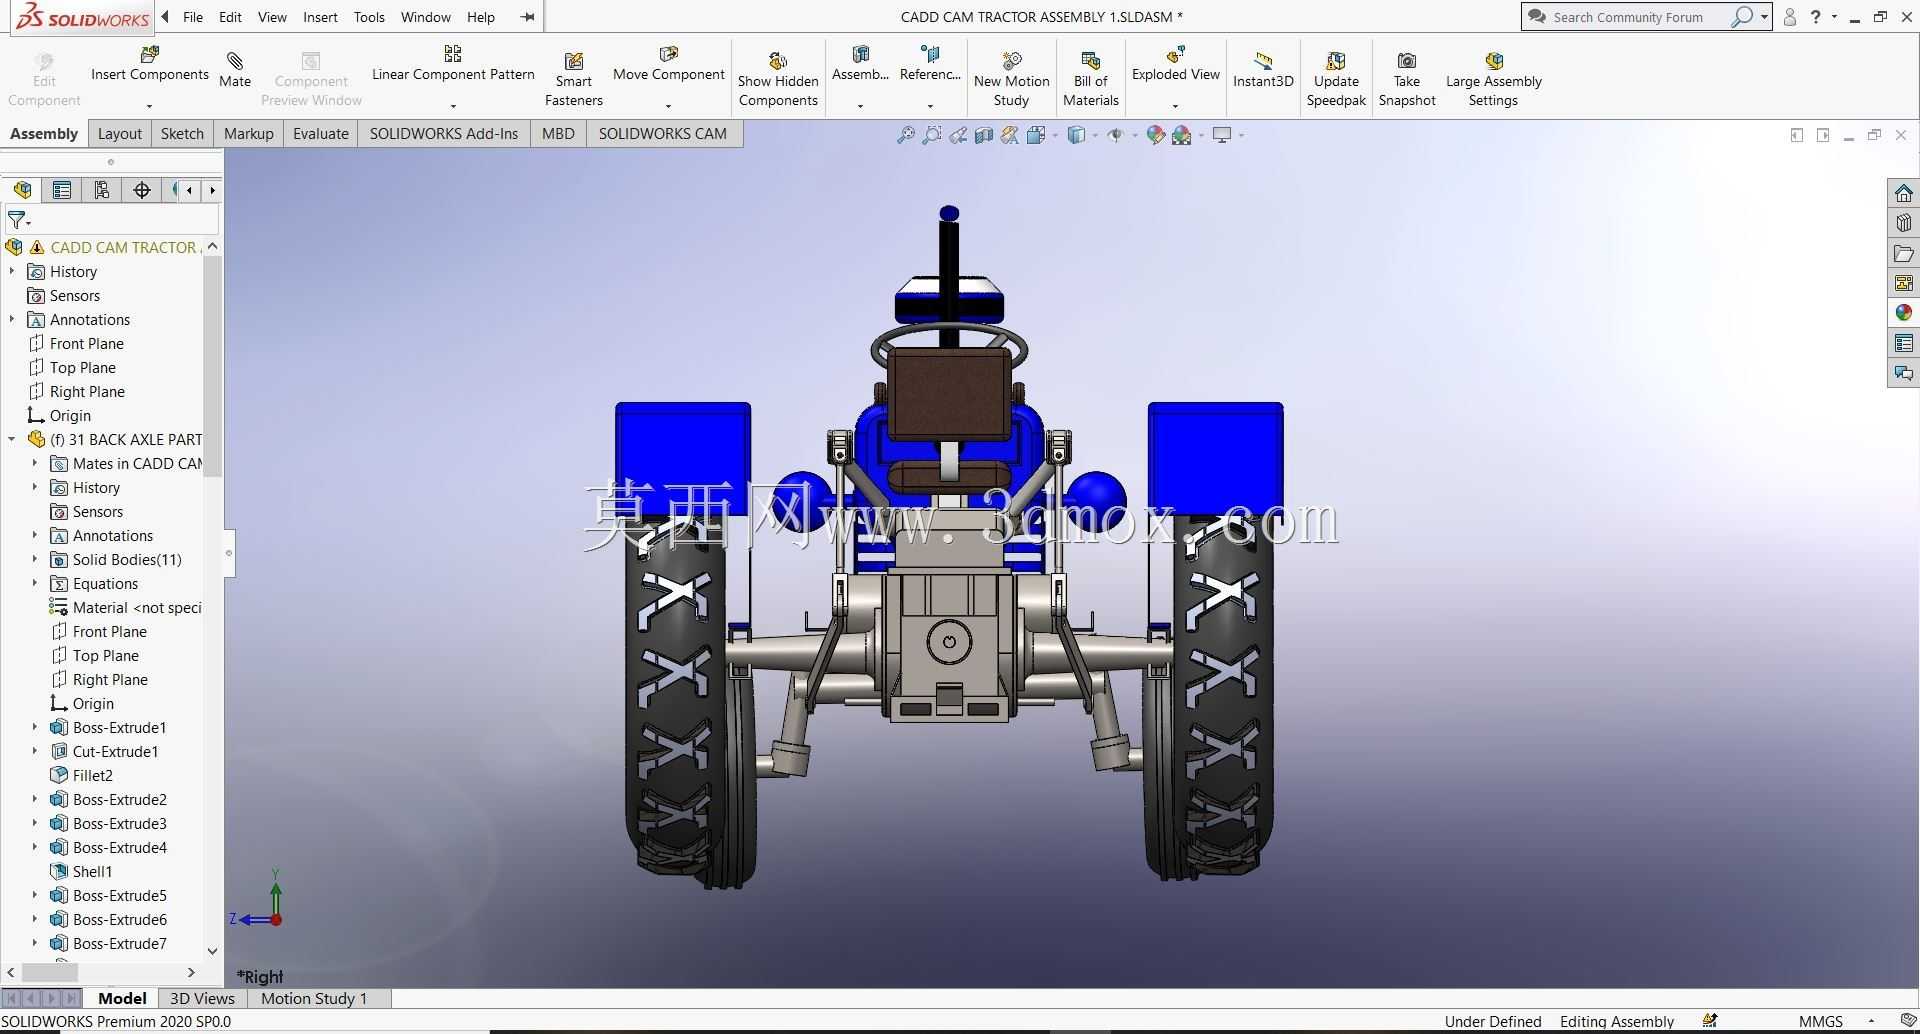Switch to the Sketch tab
Image resolution: width=1920 pixels, height=1034 pixels.
click(x=182, y=134)
